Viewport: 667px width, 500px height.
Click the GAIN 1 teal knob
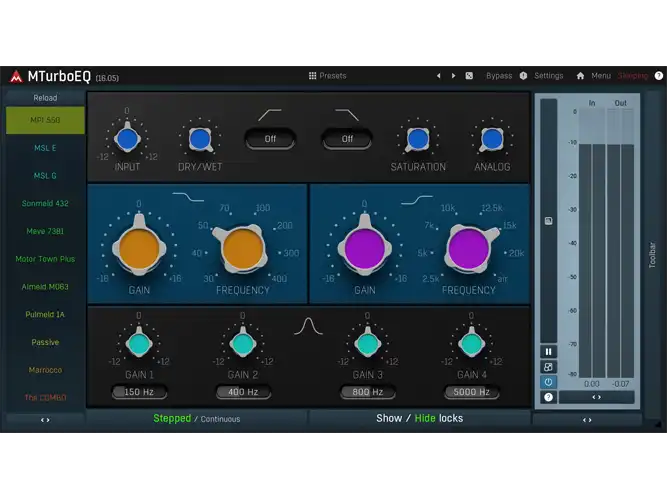pyautogui.click(x=139, y=344)
